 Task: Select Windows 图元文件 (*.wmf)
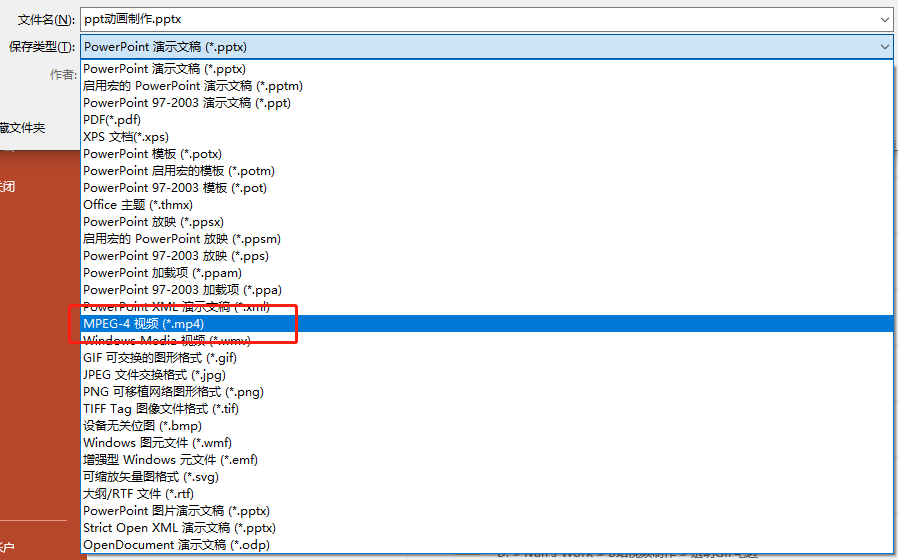487,443
